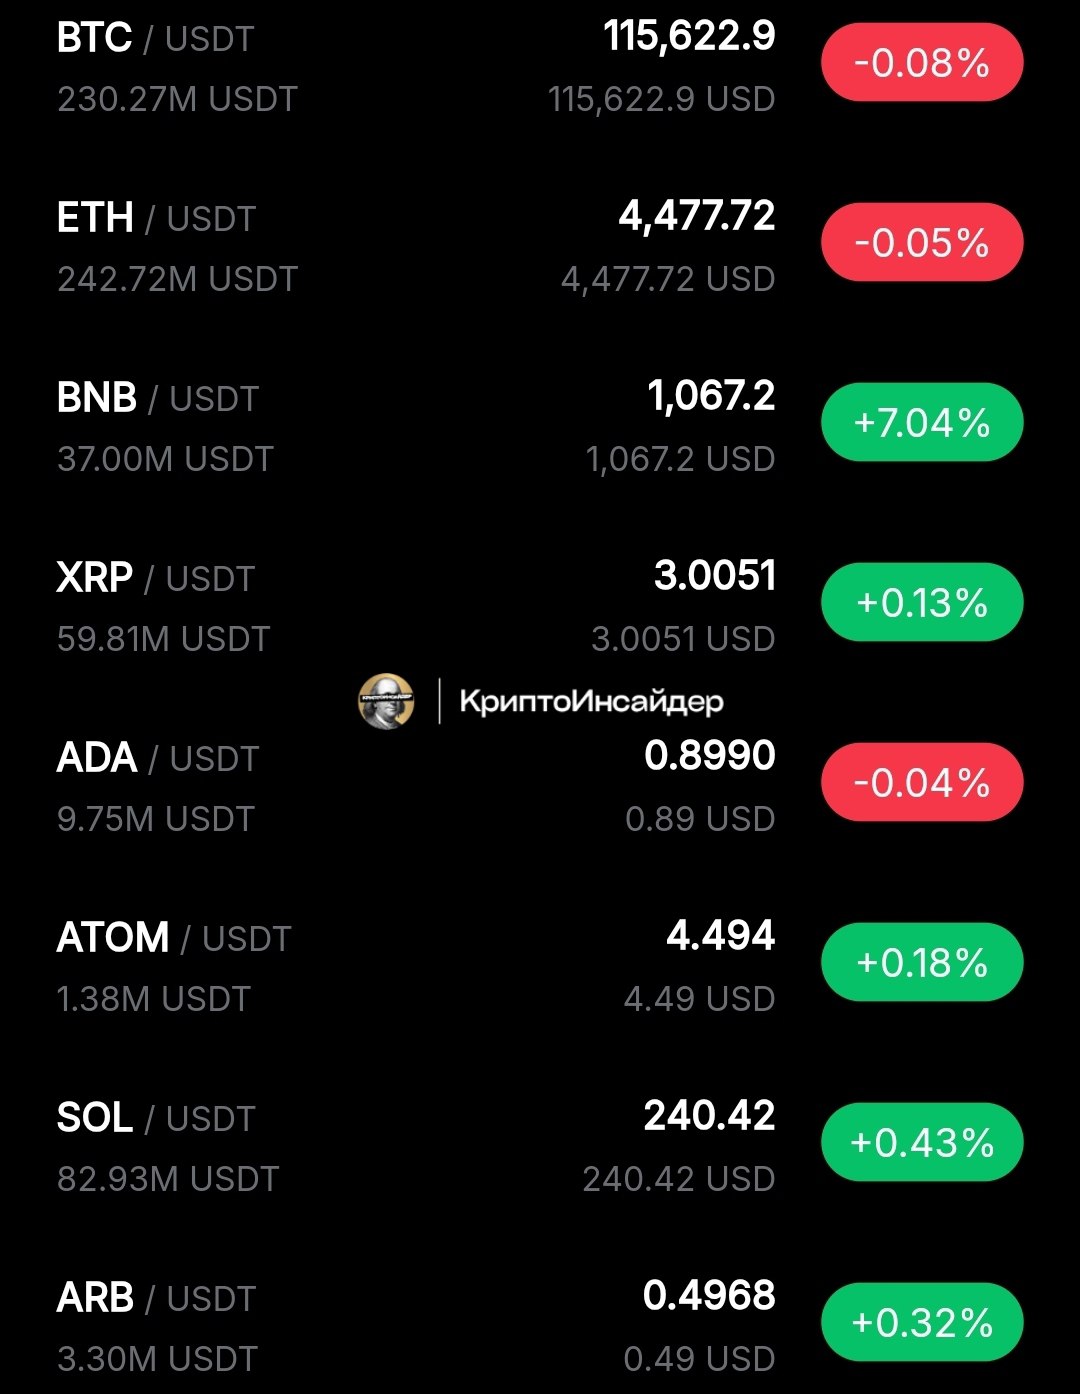Select the ARB / USDT pair
The height and width of the screenshot is (1394, 1080).
540,1326
